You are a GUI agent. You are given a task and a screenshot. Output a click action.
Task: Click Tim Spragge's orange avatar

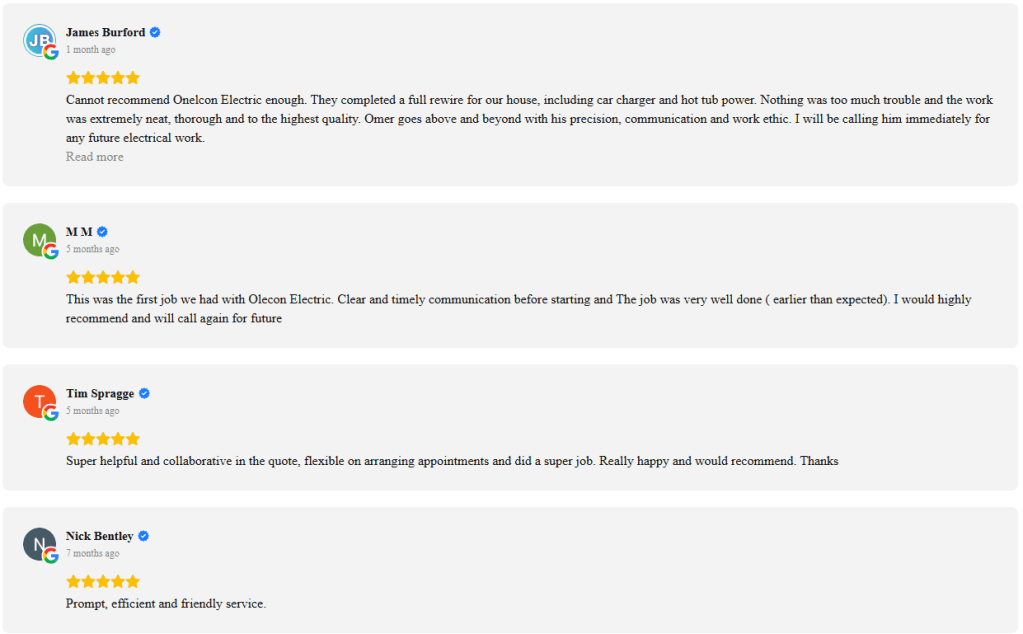(39, 401)
